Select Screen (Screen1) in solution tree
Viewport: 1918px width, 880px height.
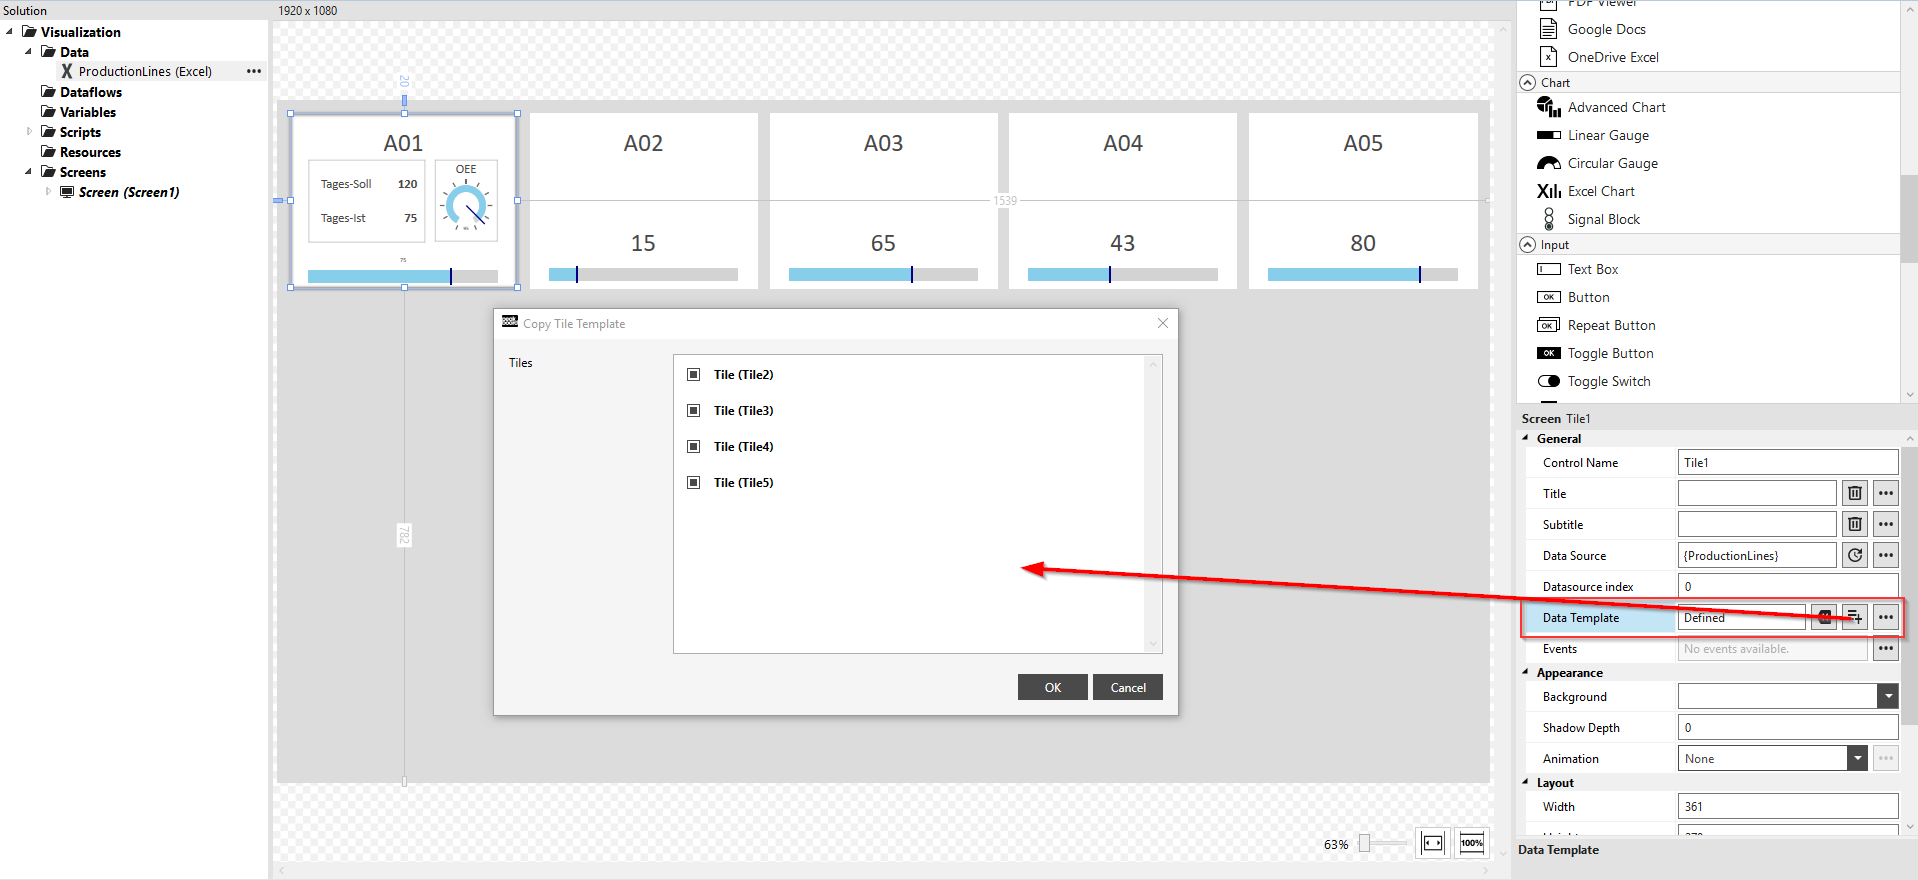click(x=128, y=192)
